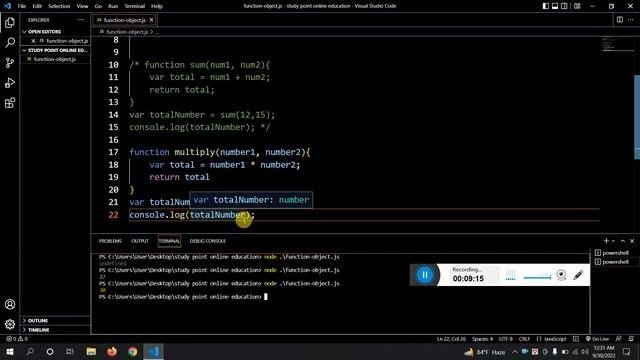Close the terminal panel
The image size is (640, 360).
click(632, 241)
